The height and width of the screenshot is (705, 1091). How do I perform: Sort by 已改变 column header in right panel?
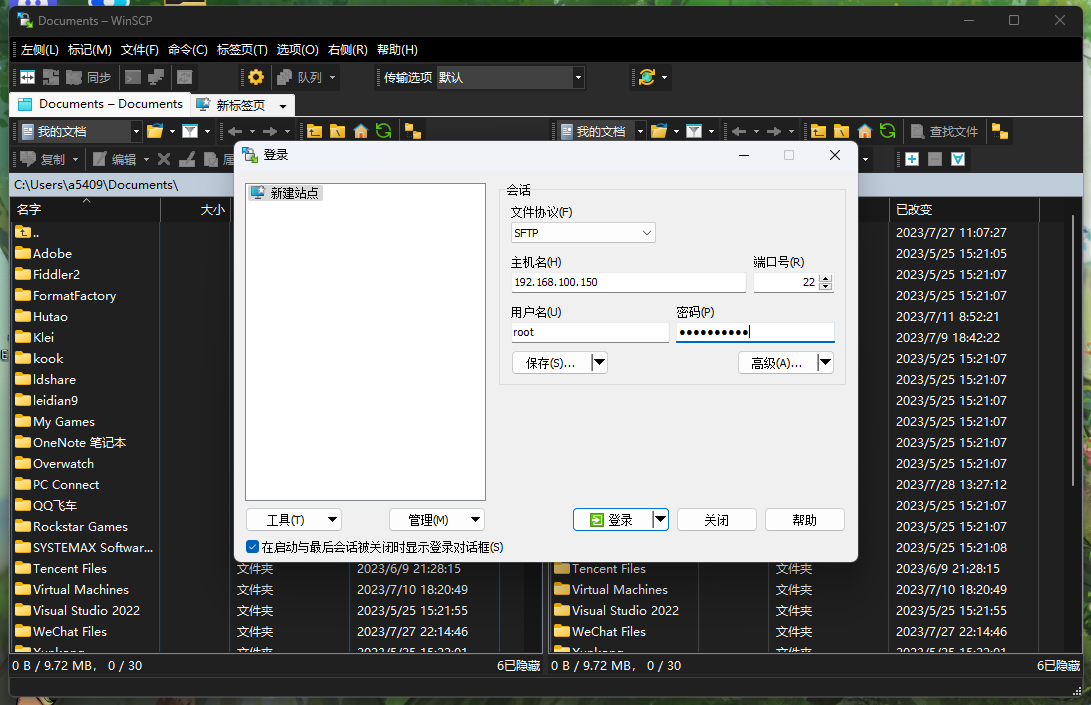[963, 209]
